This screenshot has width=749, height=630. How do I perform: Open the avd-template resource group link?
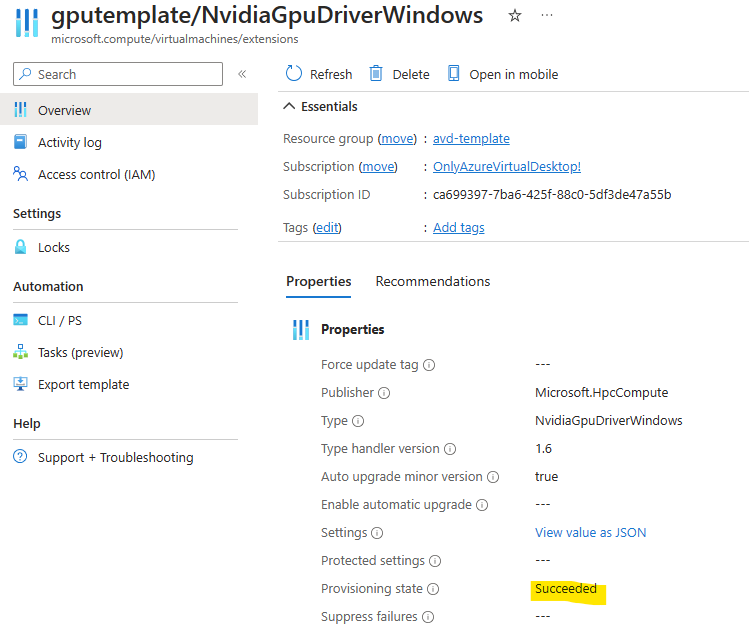(471, 139)
